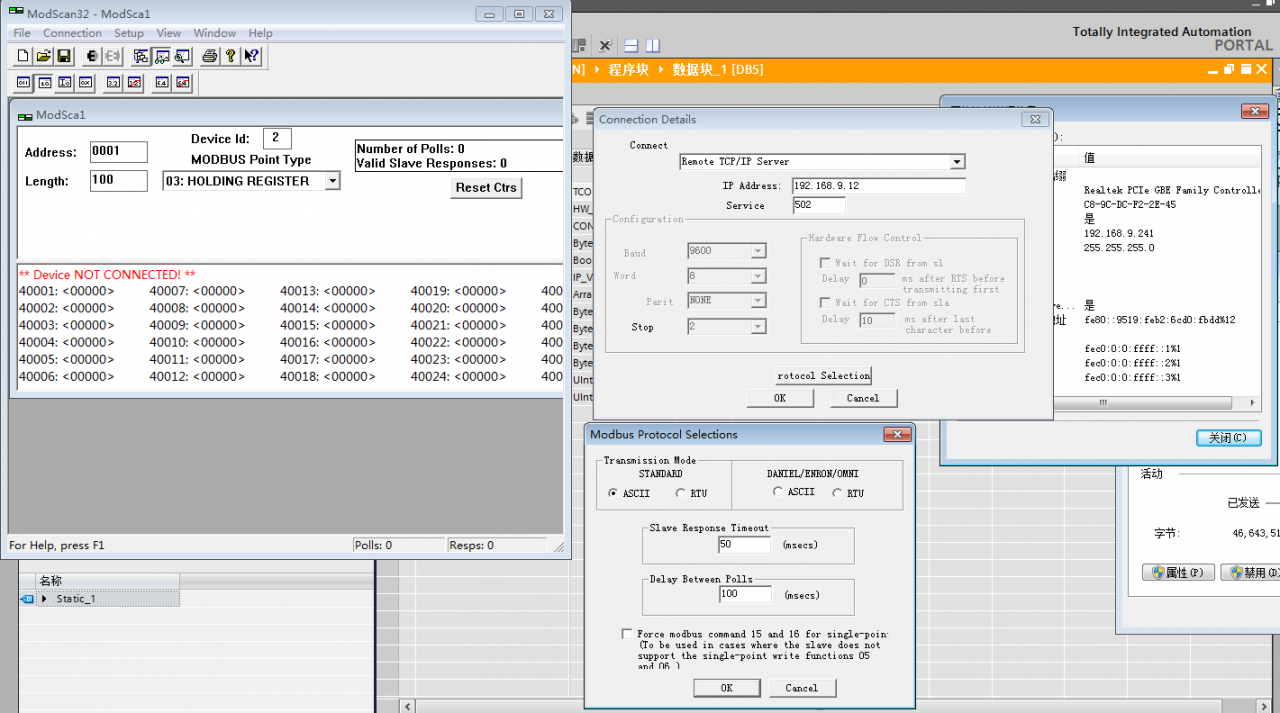Open the Setup menu

[129, 33]
